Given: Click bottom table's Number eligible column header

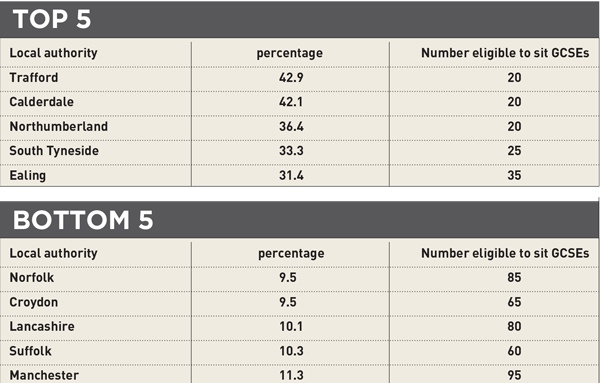Looking at the screenshot, I should (x=505, y=253).
